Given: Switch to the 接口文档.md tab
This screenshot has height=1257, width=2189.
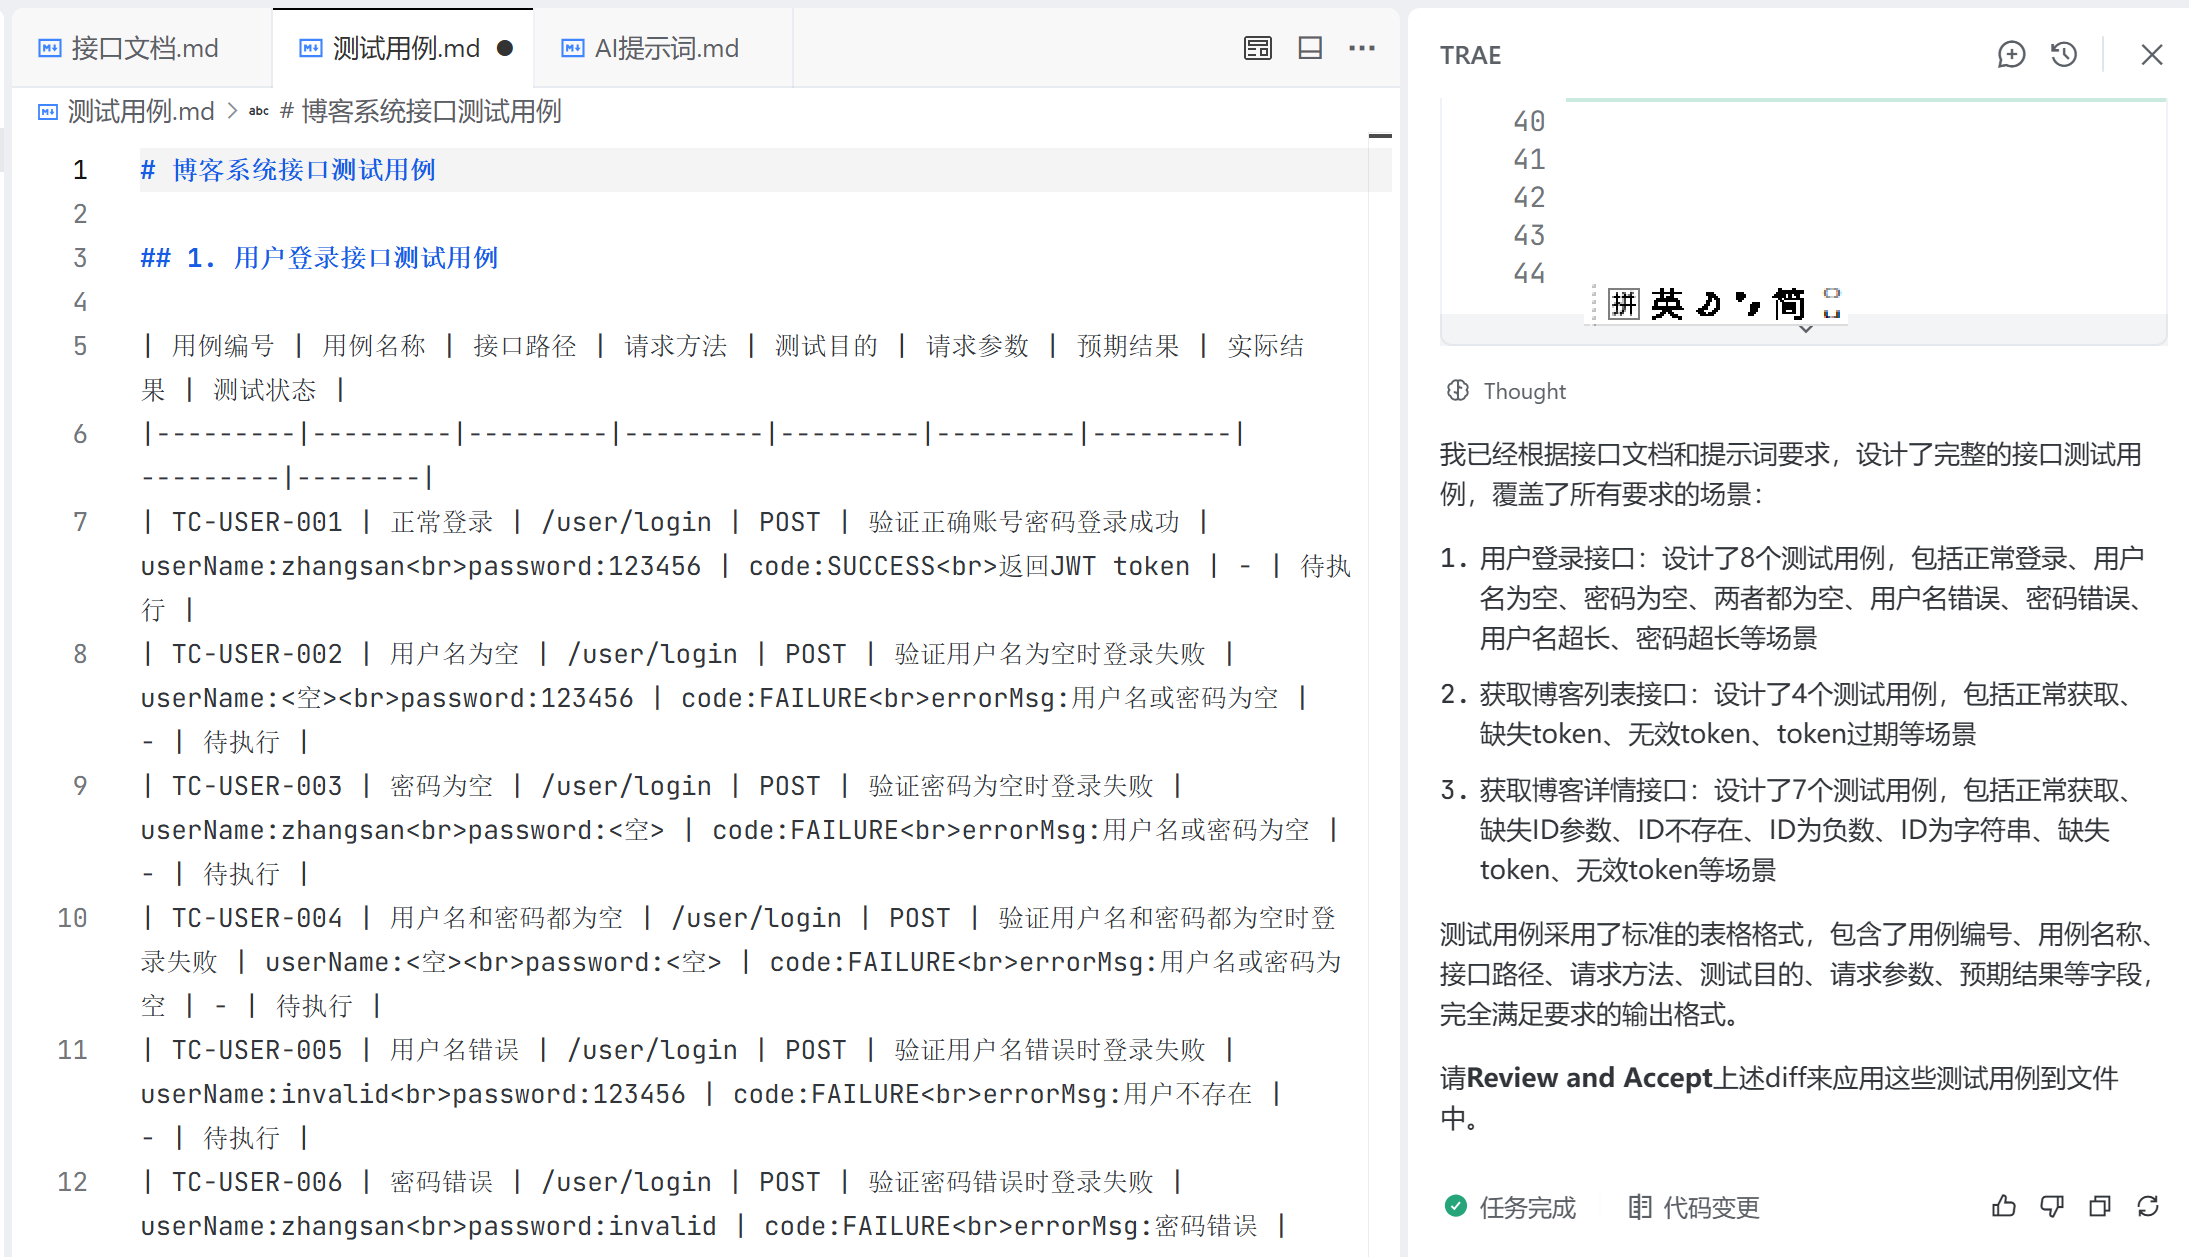Looking at the screenshot, I should (x=143, y=48).
